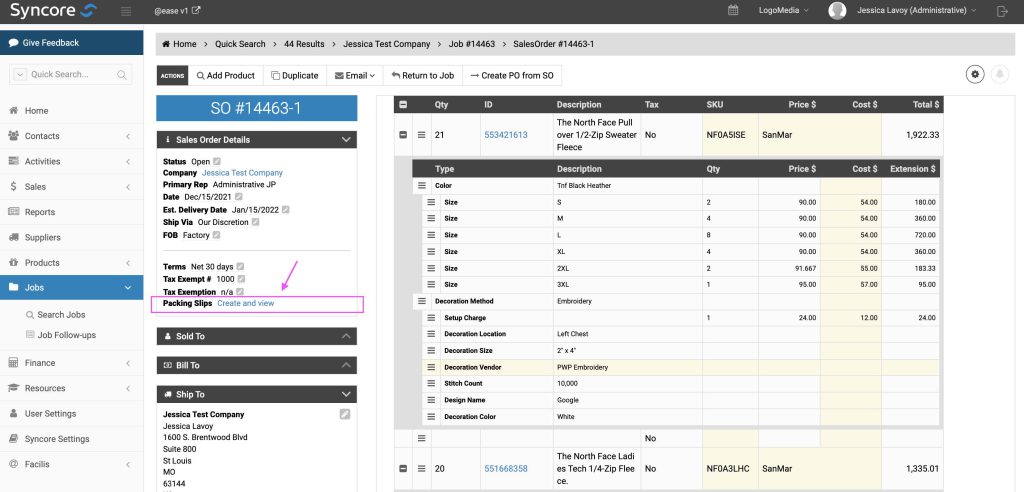Click drag handle on Stitch Count row
The image size is (1024, 492).
coord(431,384)
